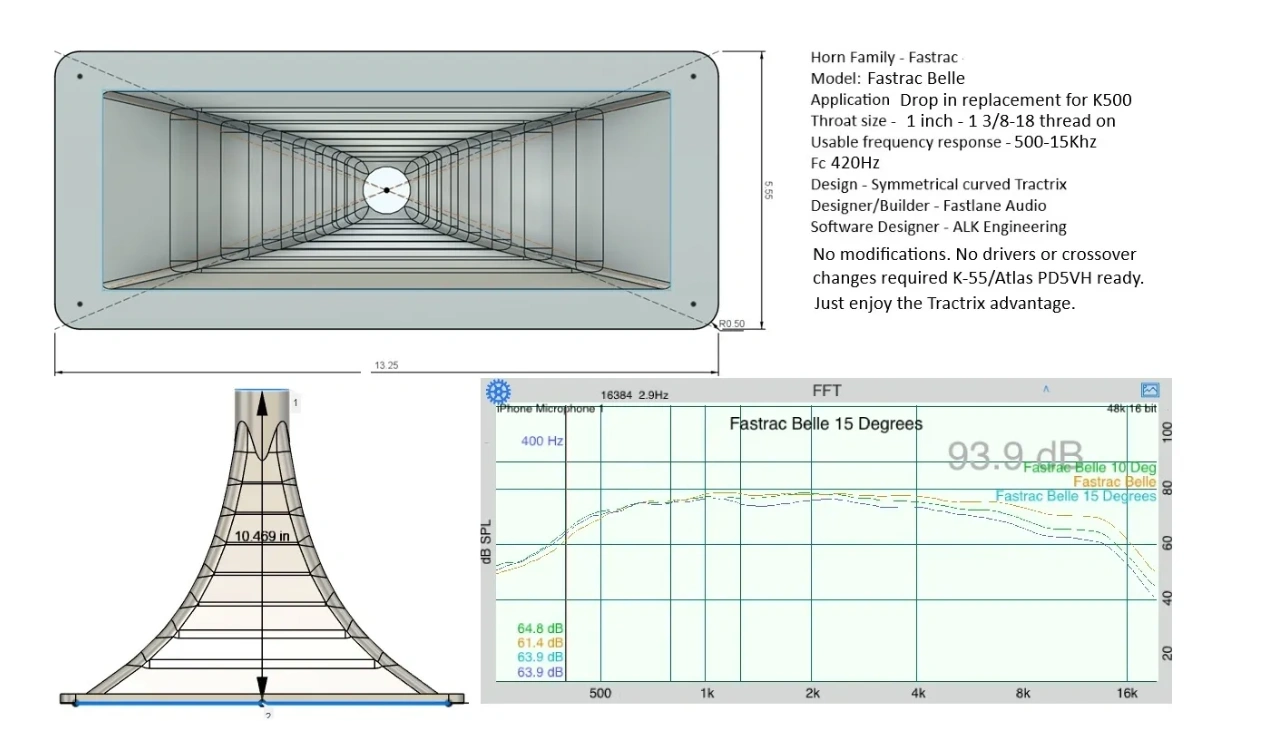The width and height of the screenshot is (1265, 756).
Task: Click the 400 Hz cursor frequency label
Action: tap(541, 441)
